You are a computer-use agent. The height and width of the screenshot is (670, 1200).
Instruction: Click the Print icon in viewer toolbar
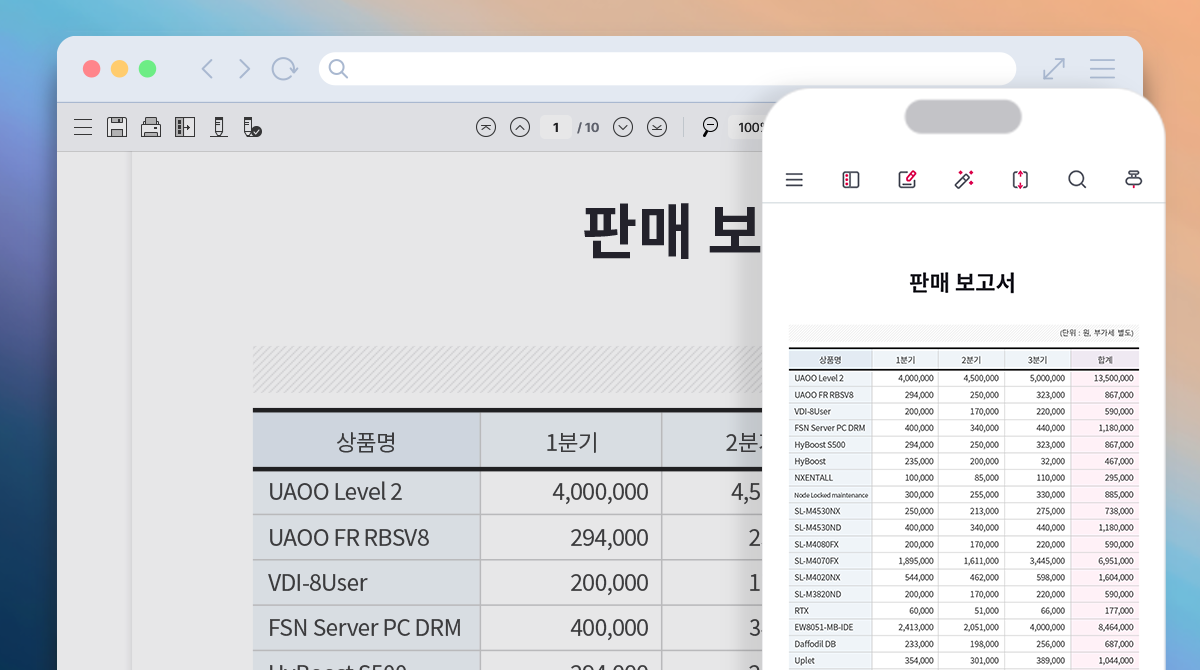(x=151, y=127)
